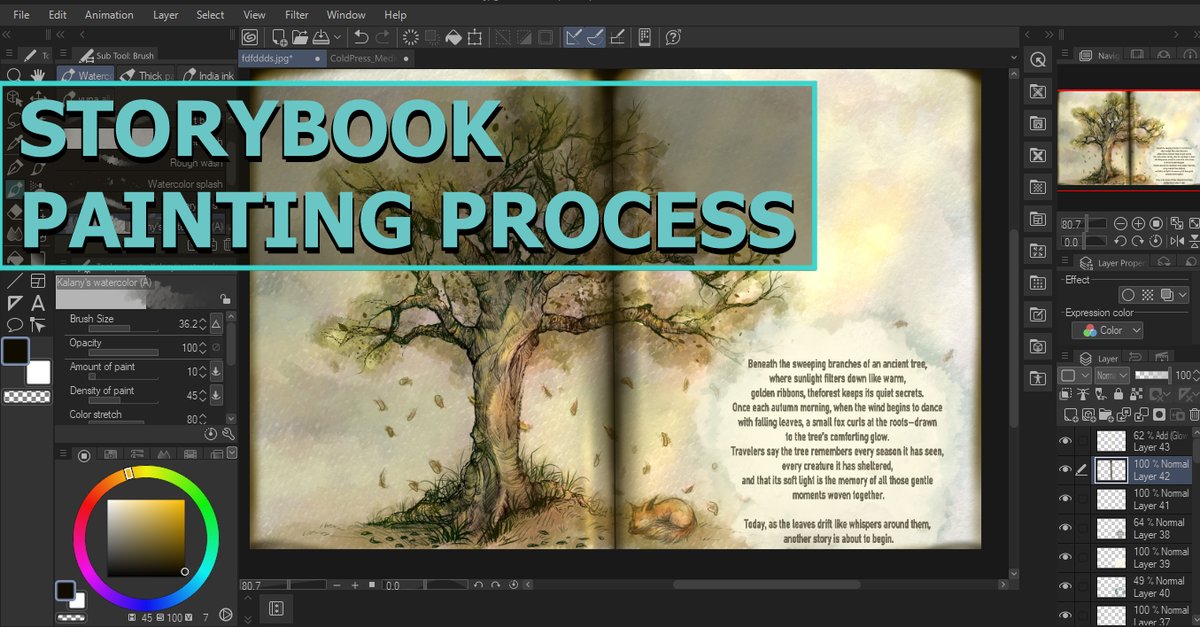1200x627 pixels.
Task: Click flip horizontal icon in Navigator
Action: (1175, 241)
